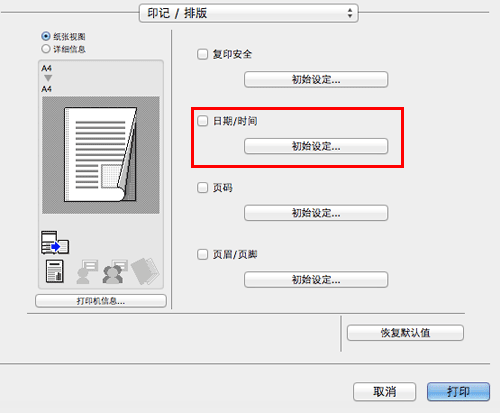500x413 pixels.
Task: Click the single-user speech bubble icon
Action: [87, 272]
